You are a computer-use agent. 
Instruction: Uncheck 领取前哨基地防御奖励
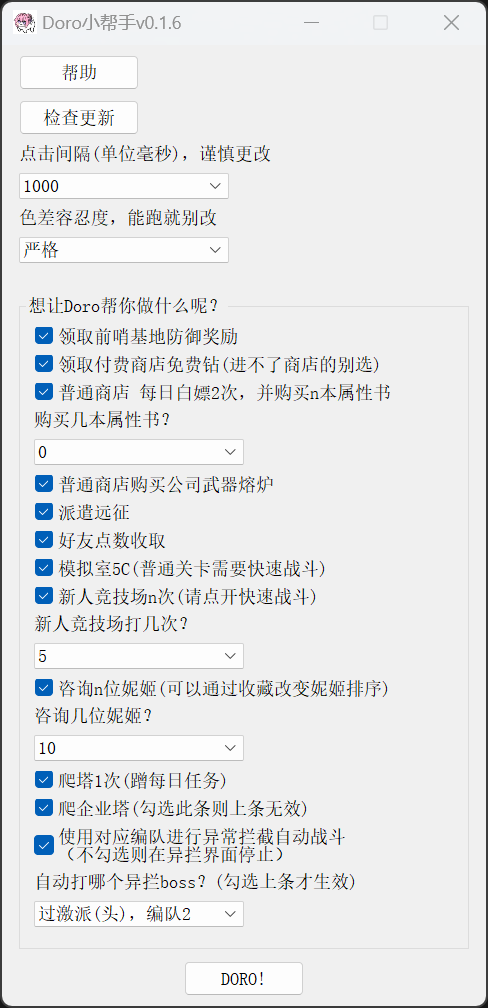click(44, 336)
